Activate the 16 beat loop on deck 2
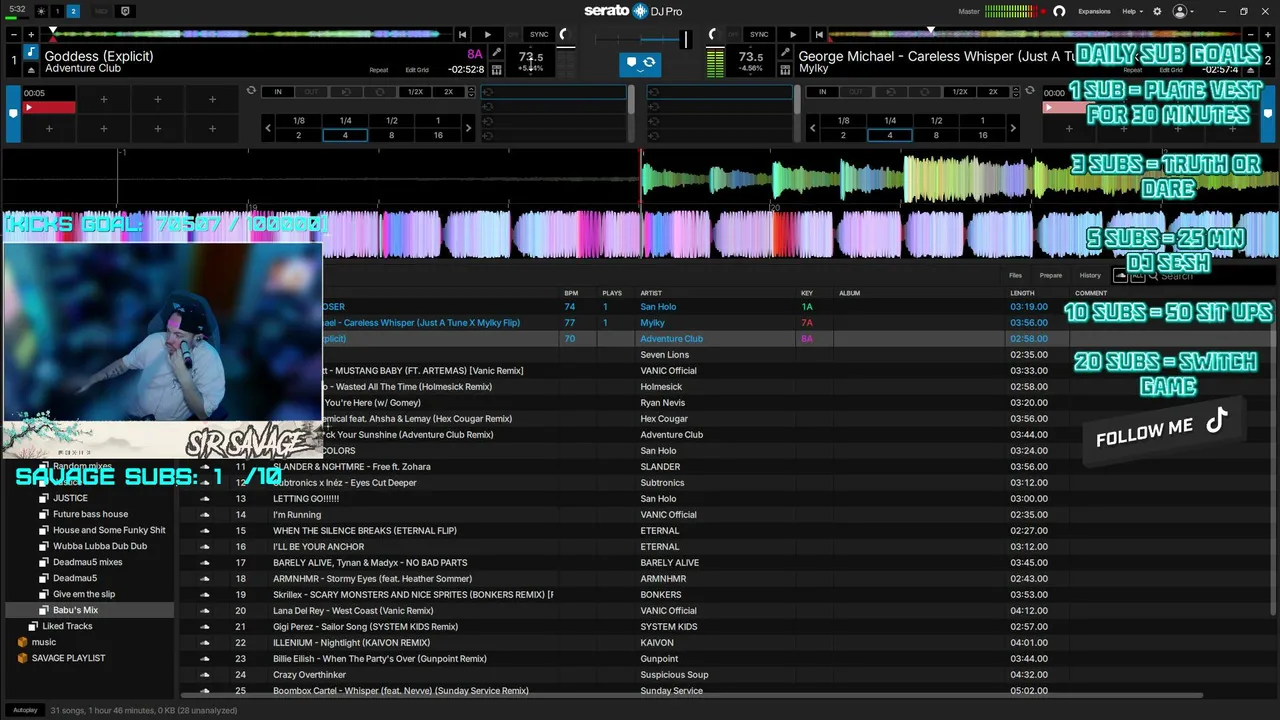 click(983, 136)
